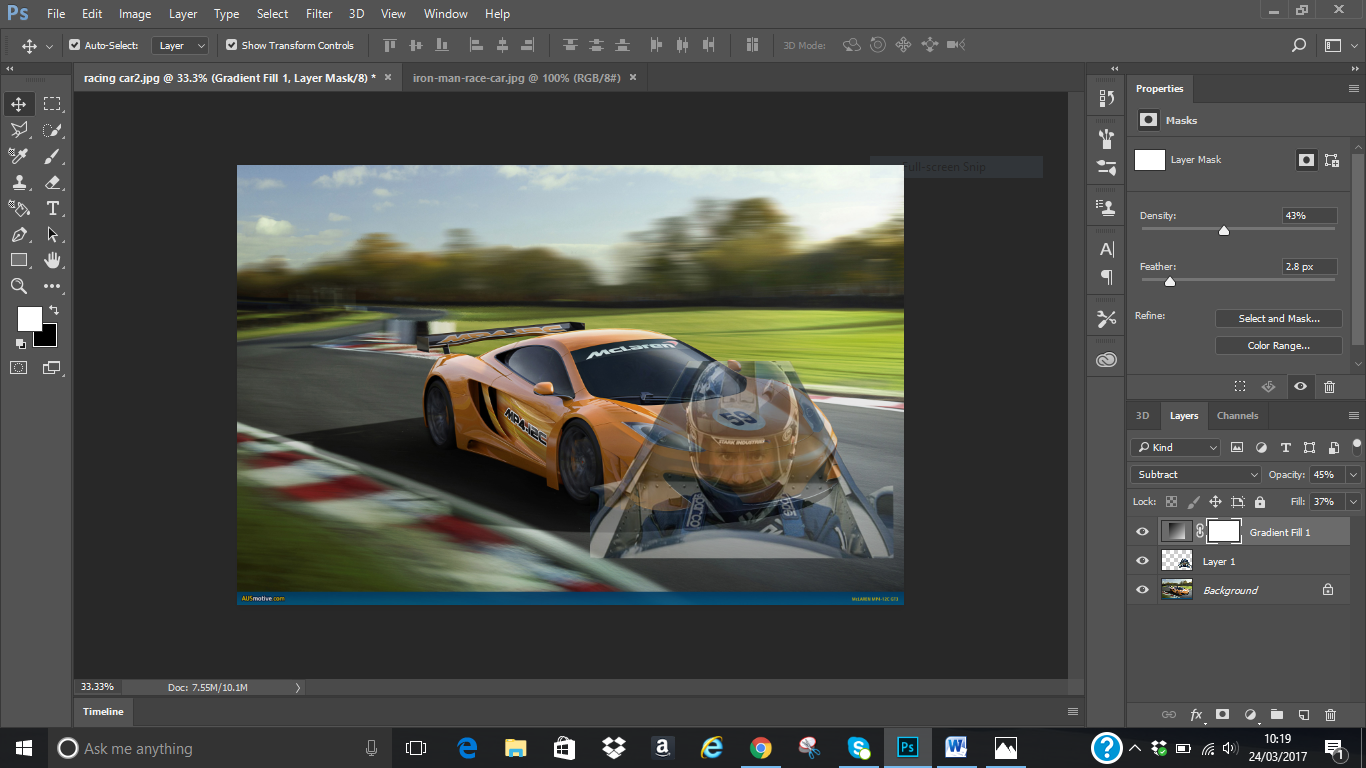The height and width of the screenshot is (768, 1366).
Task: Select the Hand tool
Action: click(52, 260)
